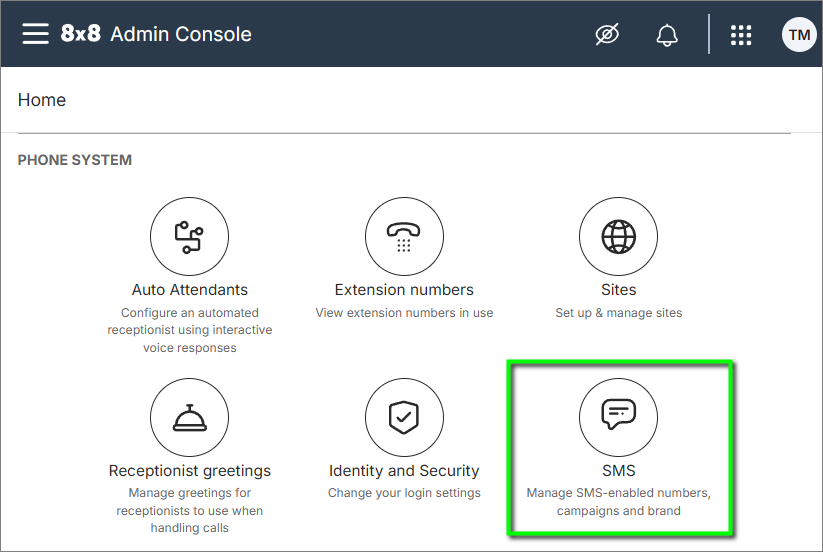Click the SMS chat bubble icon

tap(618, 417)
